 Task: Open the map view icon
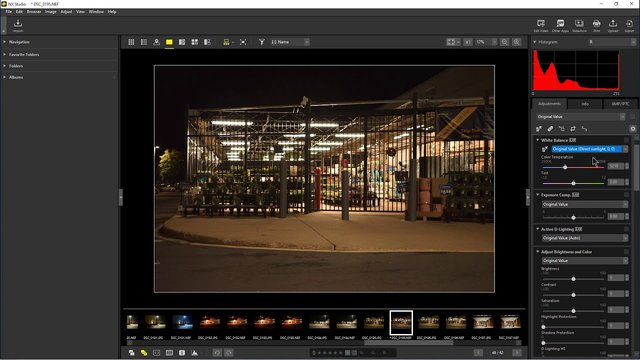click(156, 42)
